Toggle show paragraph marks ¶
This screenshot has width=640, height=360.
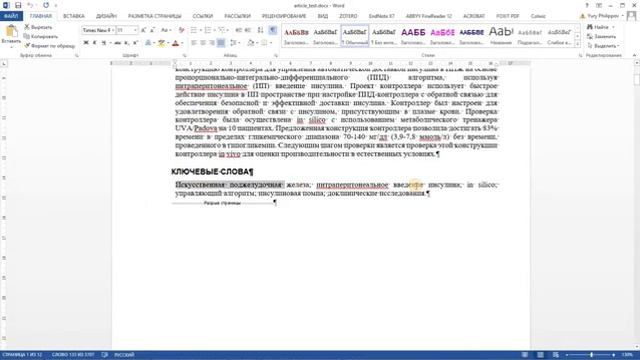[x=273, y=30]
